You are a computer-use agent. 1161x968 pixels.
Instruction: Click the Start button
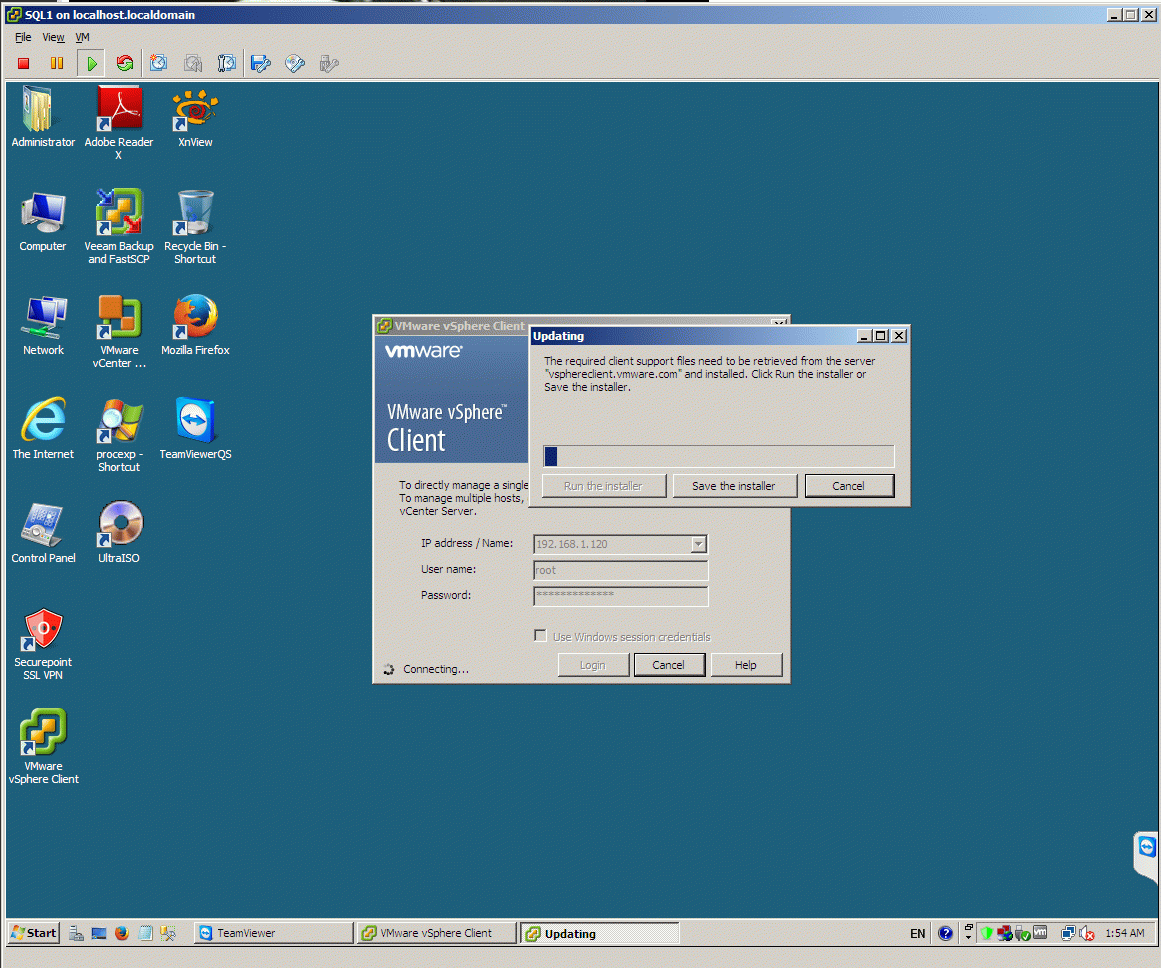(33, 933)
